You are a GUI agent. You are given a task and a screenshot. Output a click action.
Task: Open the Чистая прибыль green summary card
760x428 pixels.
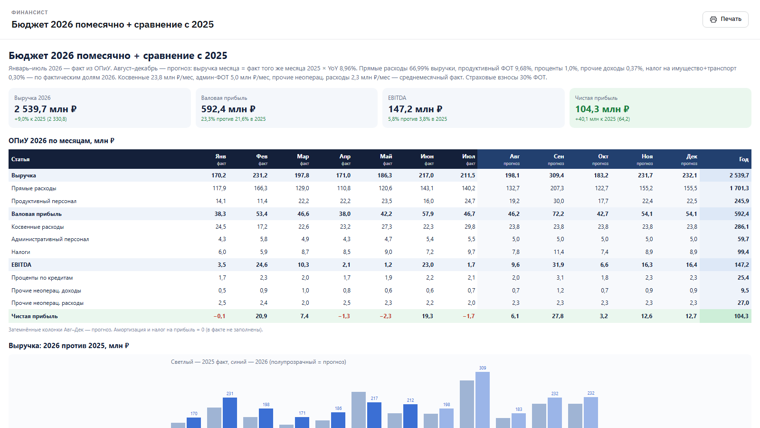[660, 108]
